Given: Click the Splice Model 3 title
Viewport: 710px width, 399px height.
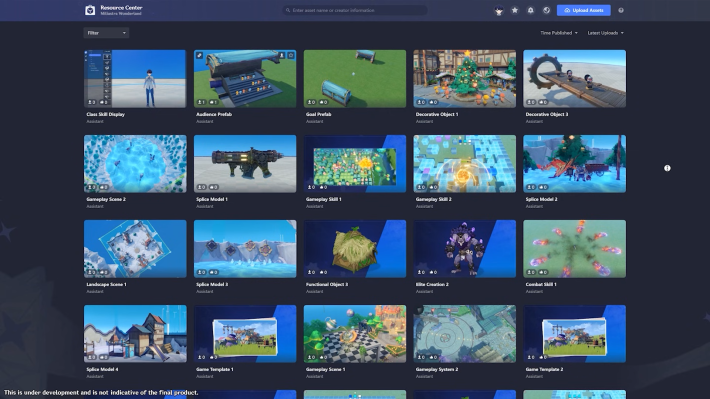Looking at the screenshot, I should [x=212, y=284].
